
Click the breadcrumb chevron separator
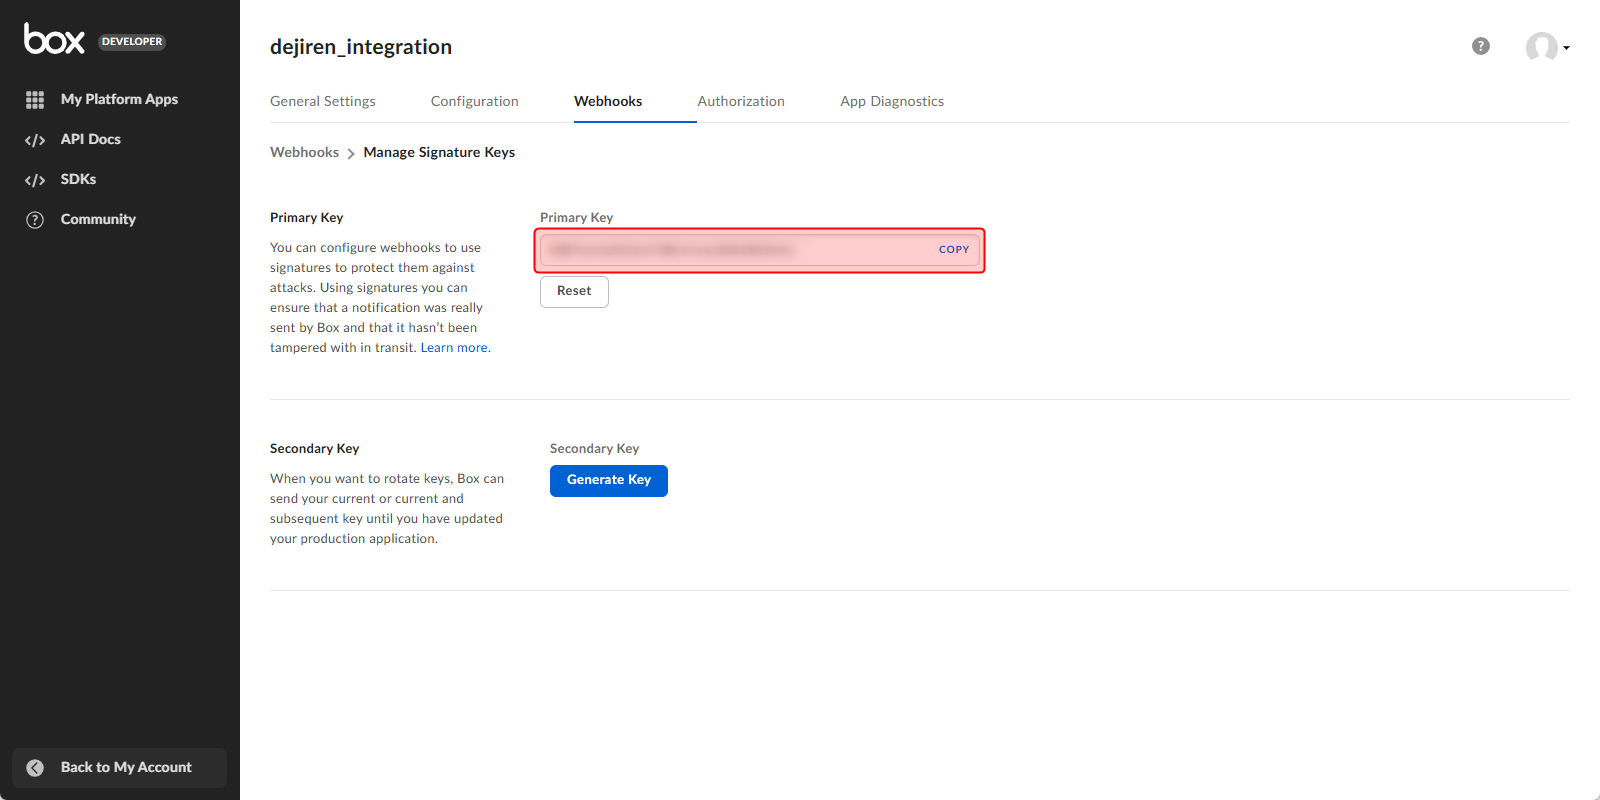pyautogui.click(x=351, y=153)
